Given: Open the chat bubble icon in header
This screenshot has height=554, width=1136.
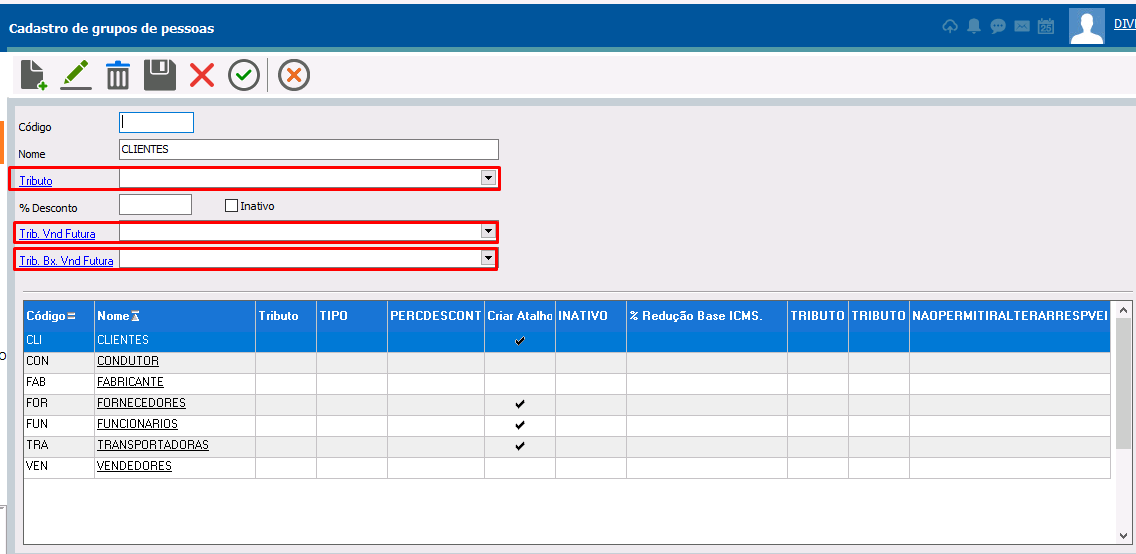Looking at the screenshot, I should pos(998,27).
